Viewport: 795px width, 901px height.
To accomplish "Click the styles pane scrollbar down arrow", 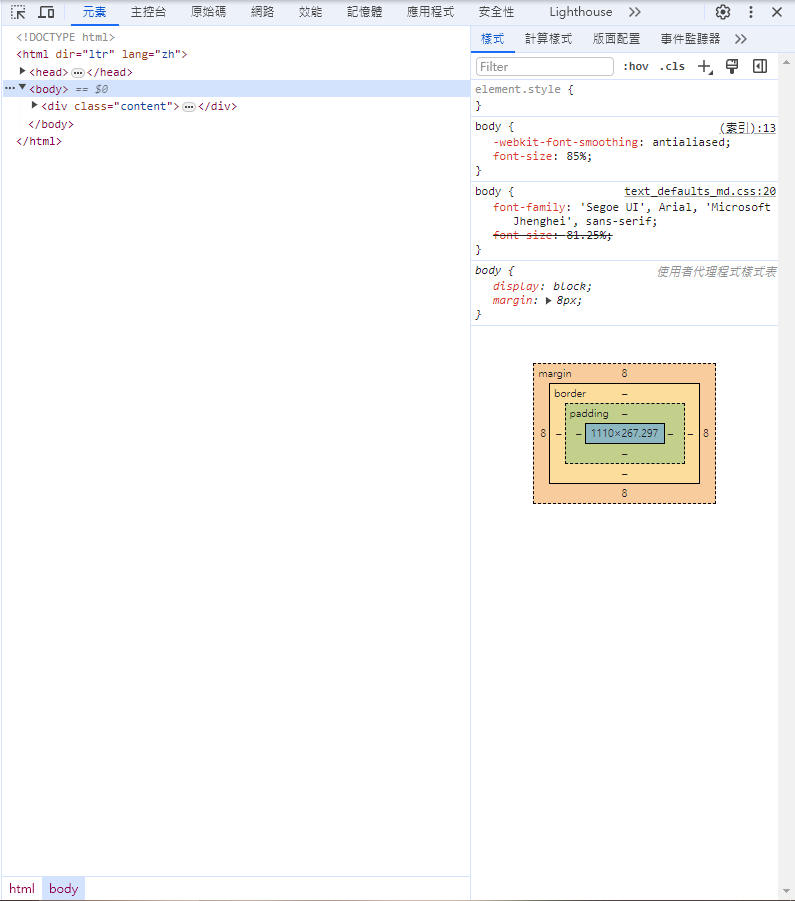I will coord(786,891).
